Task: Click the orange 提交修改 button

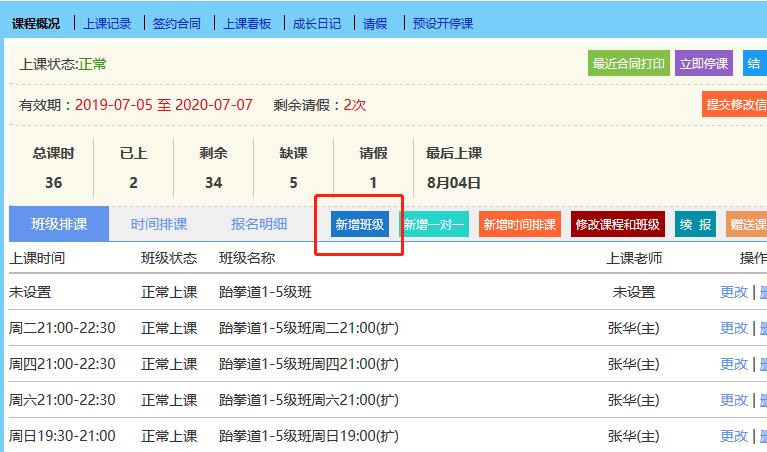Action: point(735,104)
